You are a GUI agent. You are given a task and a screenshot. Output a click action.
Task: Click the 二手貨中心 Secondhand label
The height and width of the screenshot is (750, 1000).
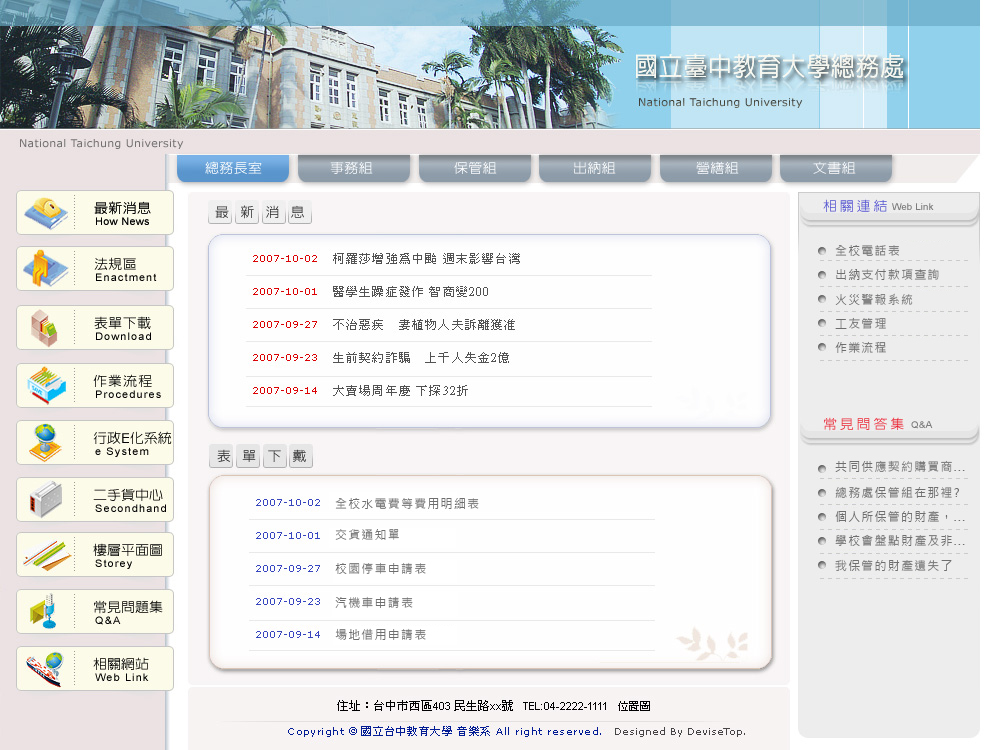pos(130,501)
